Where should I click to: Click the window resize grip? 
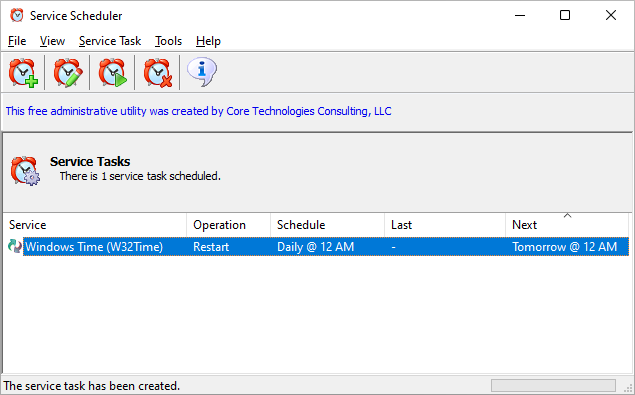pos(628,388)
